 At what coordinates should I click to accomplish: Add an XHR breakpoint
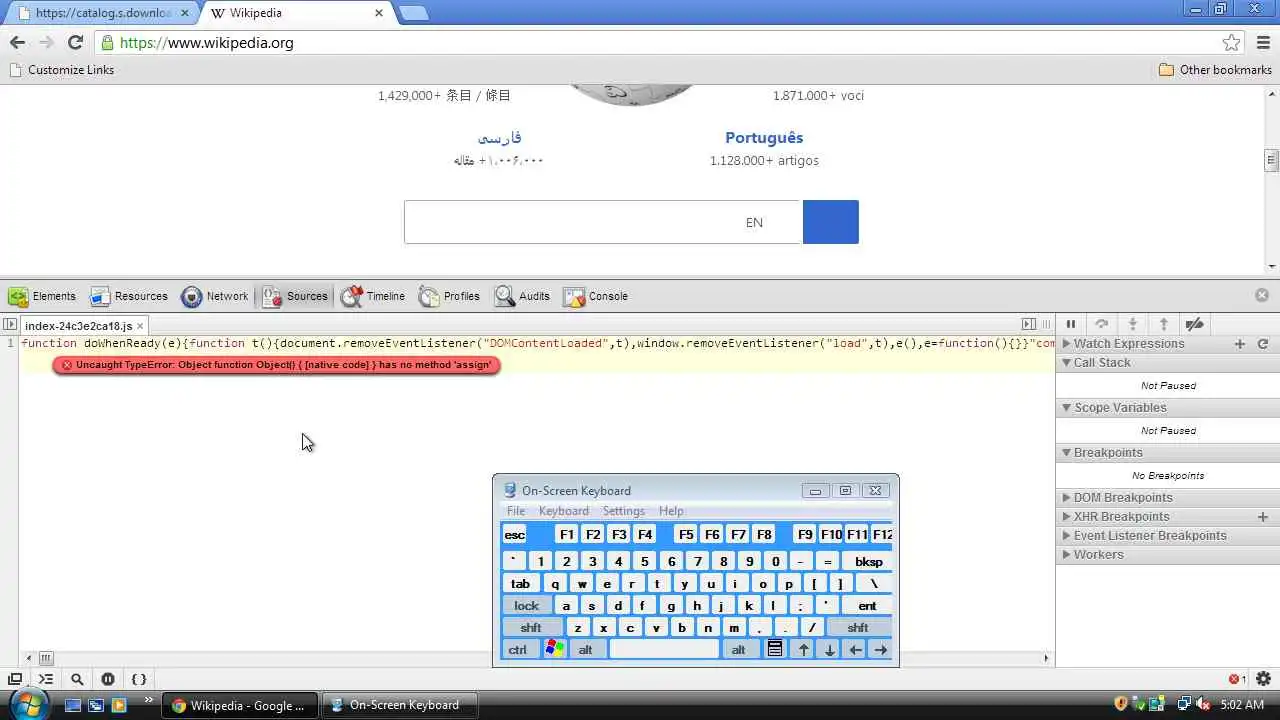coord(1263,517)
